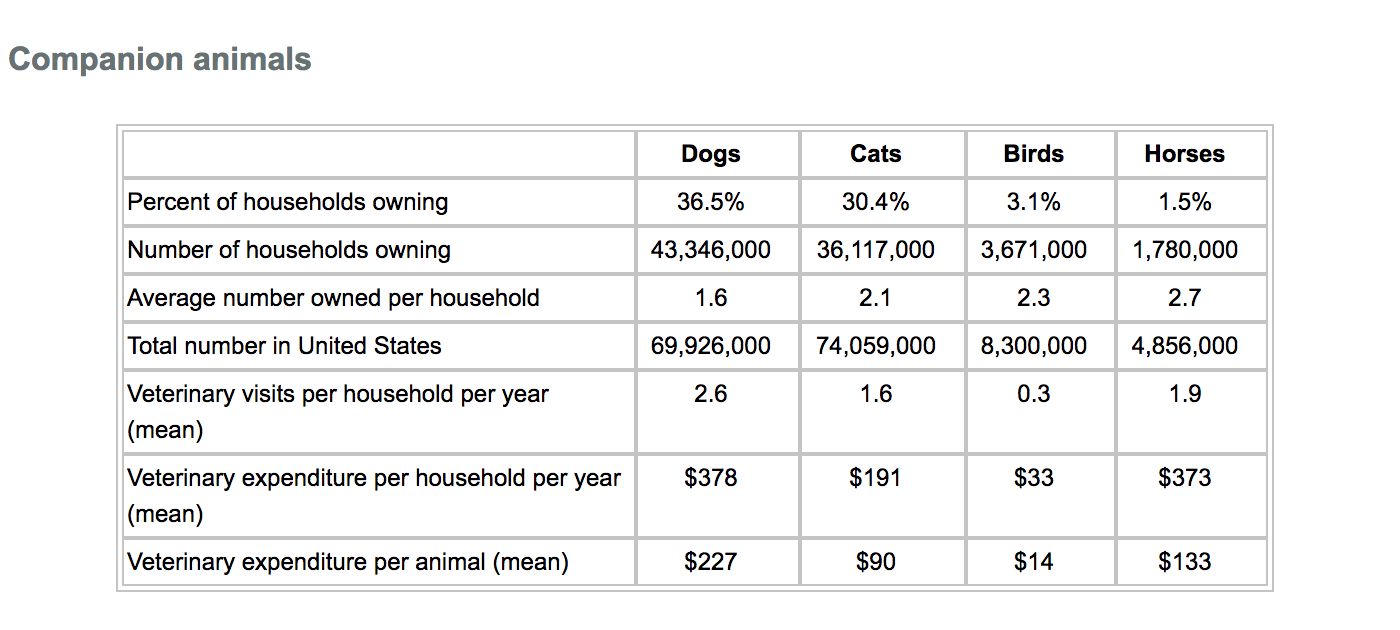
Task: Select Veterinary expenditure per animal row label
Action: tap(348, 562)
